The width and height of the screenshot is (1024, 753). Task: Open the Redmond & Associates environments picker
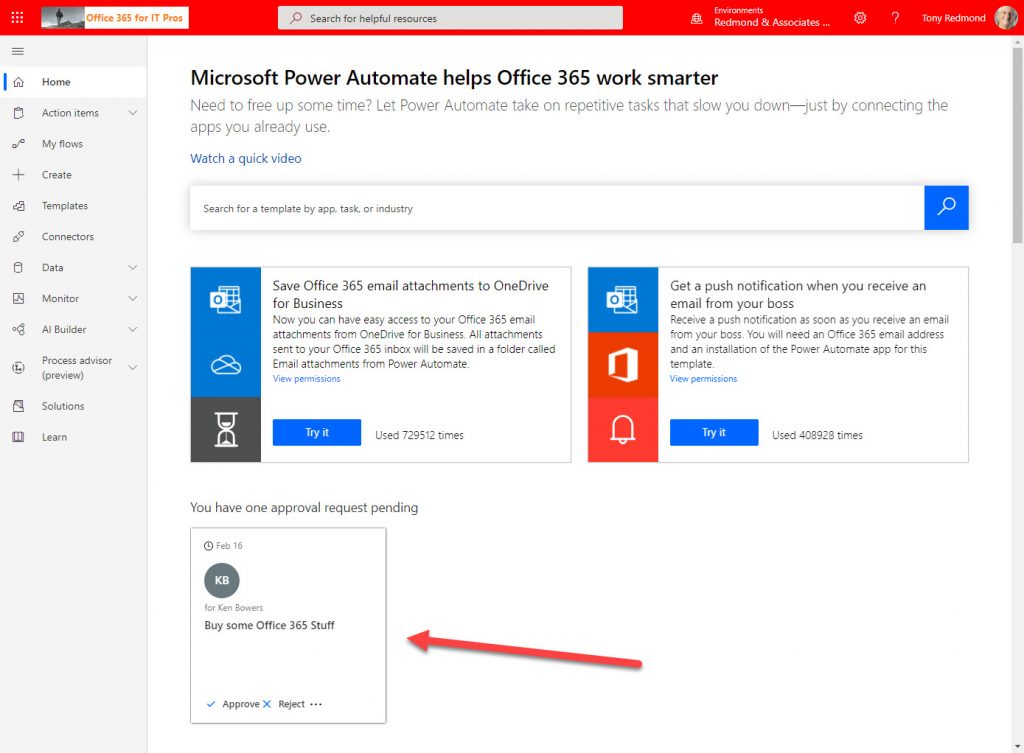point(769,17)
